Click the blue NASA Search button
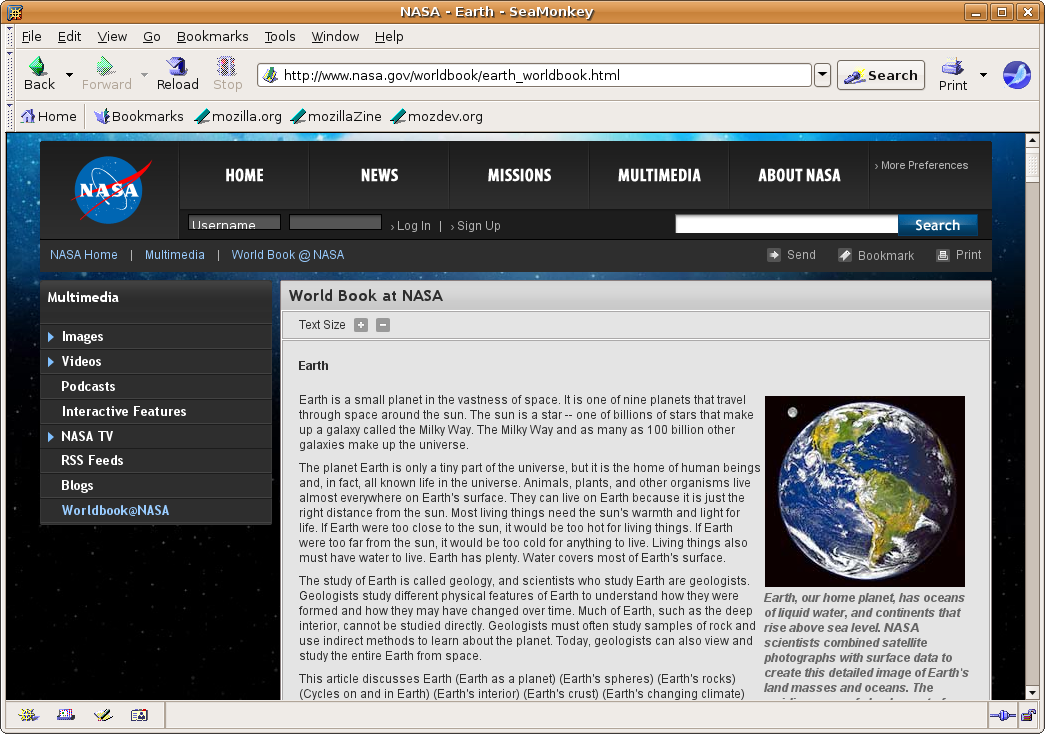 coord(938,225)
